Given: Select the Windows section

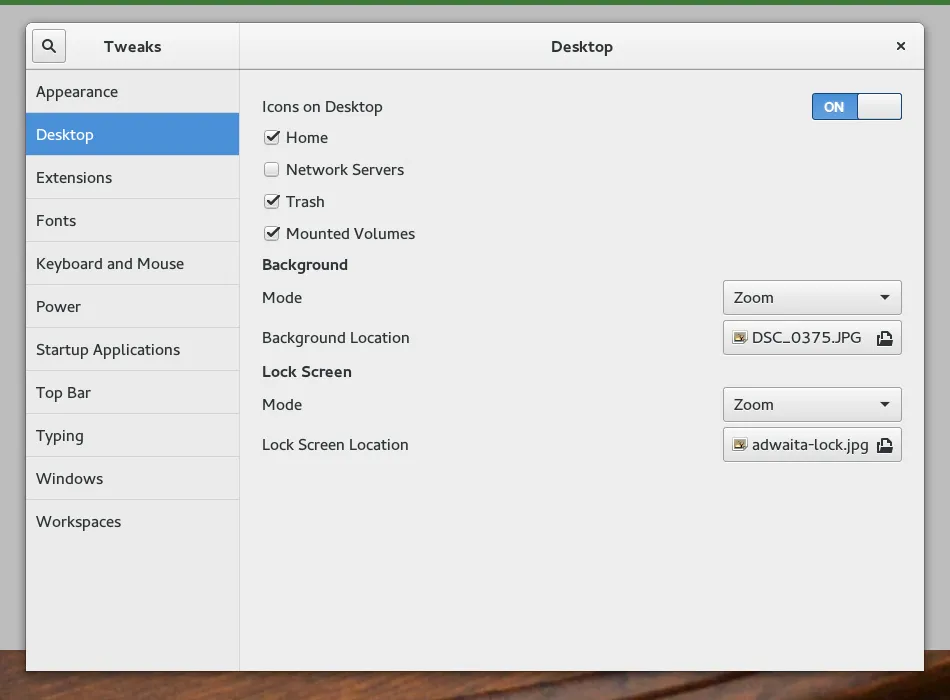Looking at the screenshot, I should click(x=133, y=479).
